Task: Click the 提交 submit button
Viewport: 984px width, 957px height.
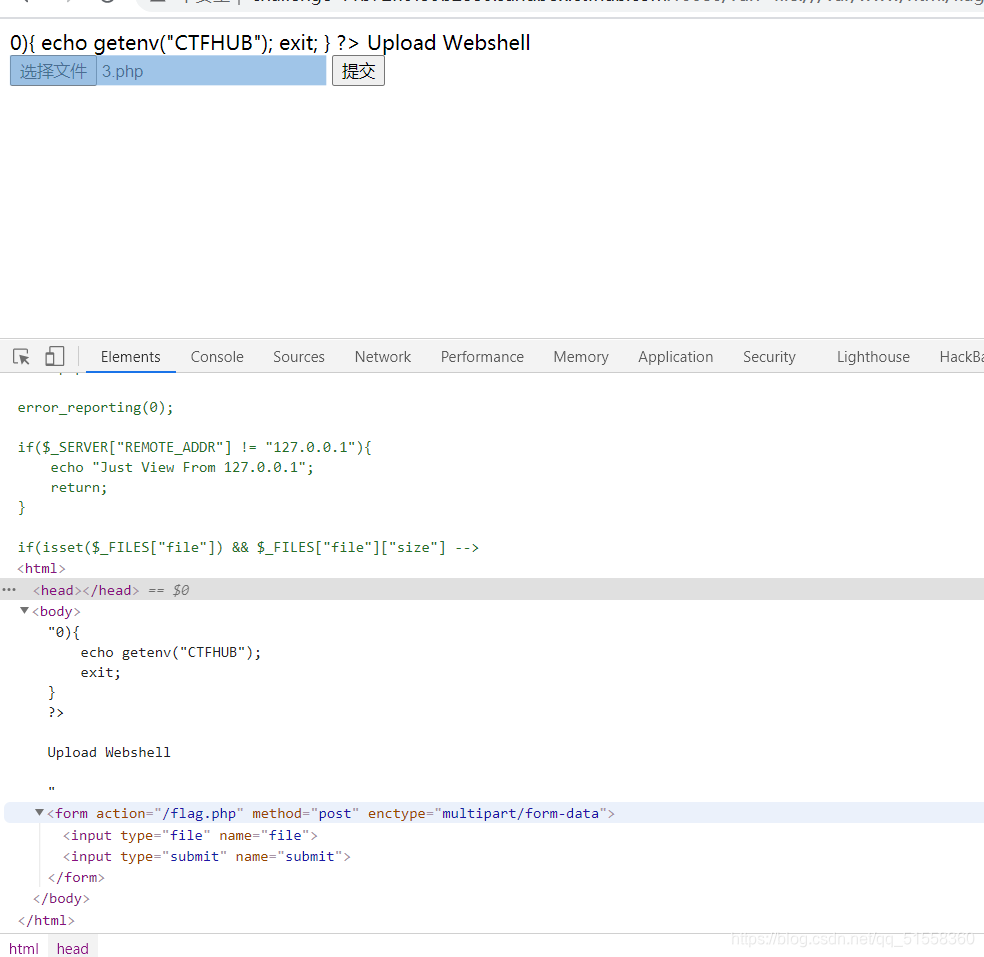Action: click(x=358, y=71)
